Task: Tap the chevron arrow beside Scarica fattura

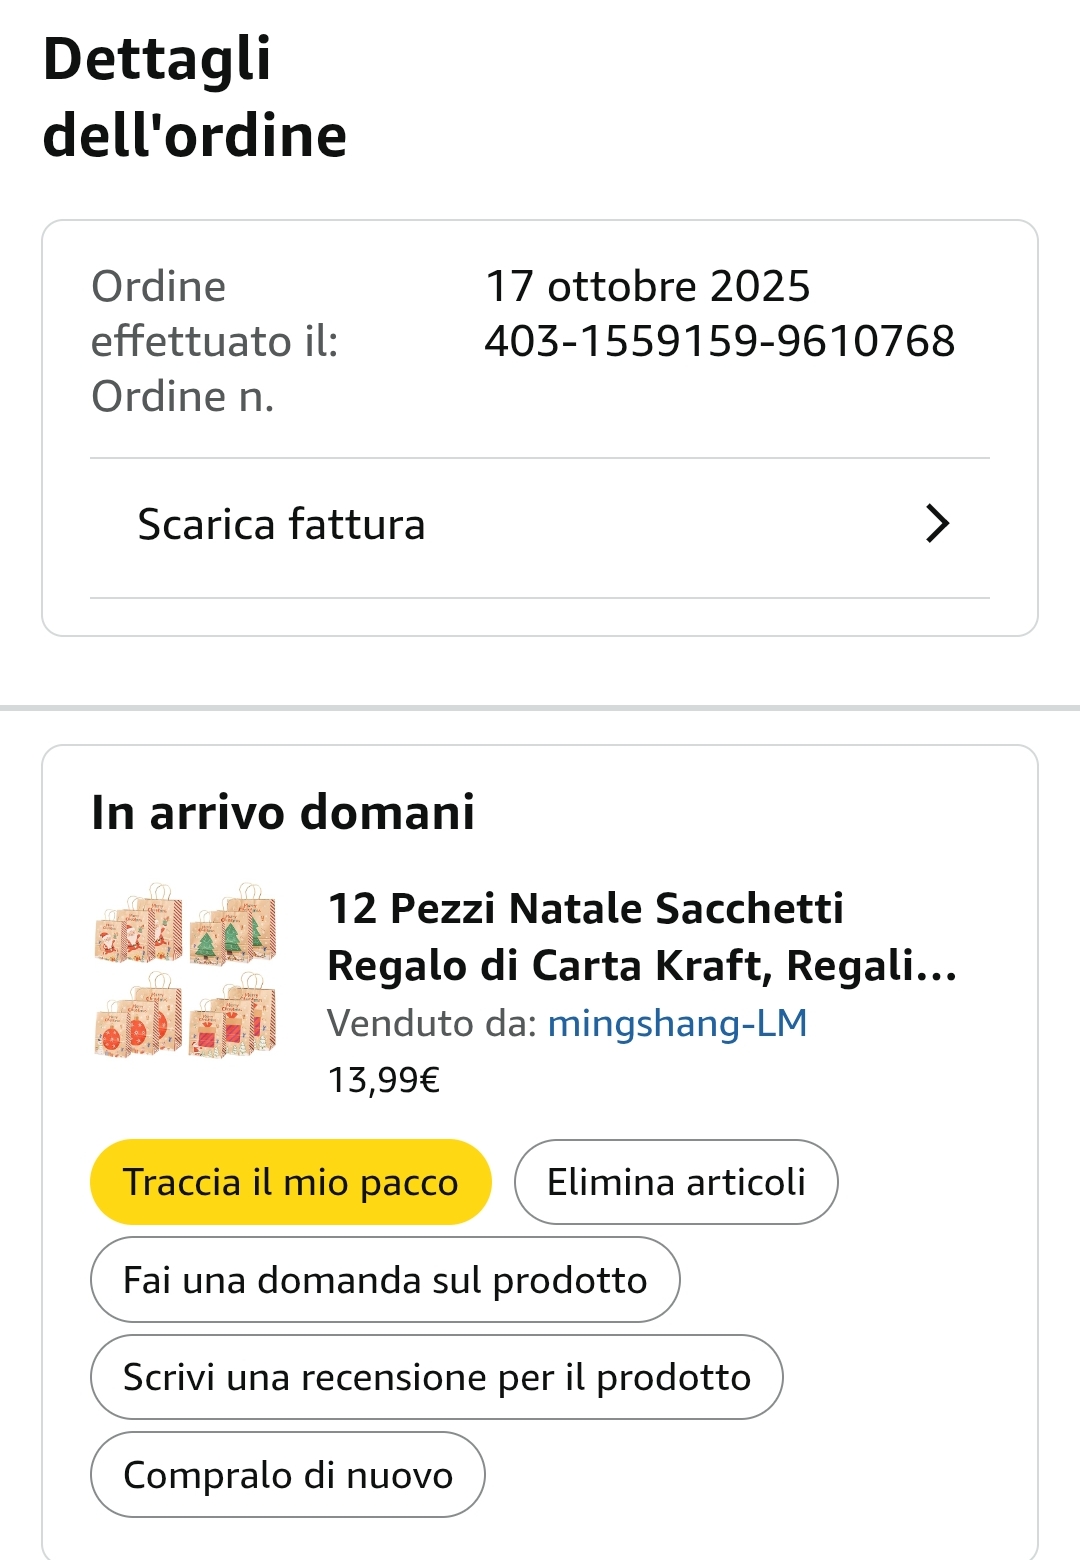Action: click(x=936, y=524)
